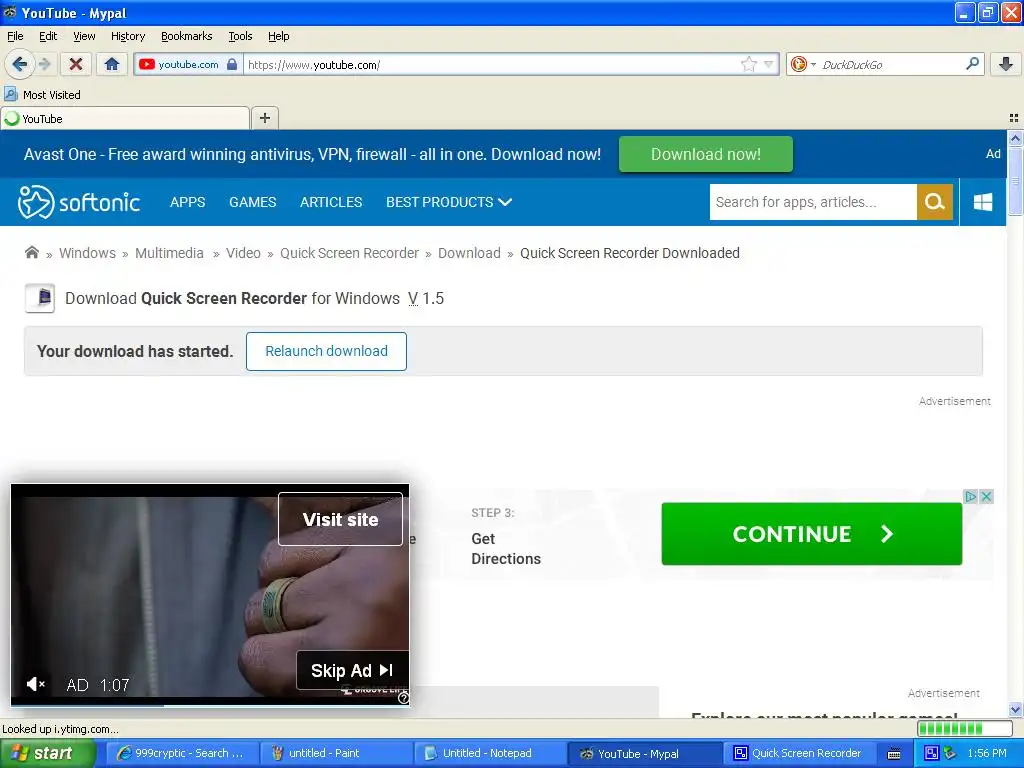Image resolution: width=1024 pixels, height=768 pixels.
Task: Click the forward navigation arrow
Action: pos(45,64)
